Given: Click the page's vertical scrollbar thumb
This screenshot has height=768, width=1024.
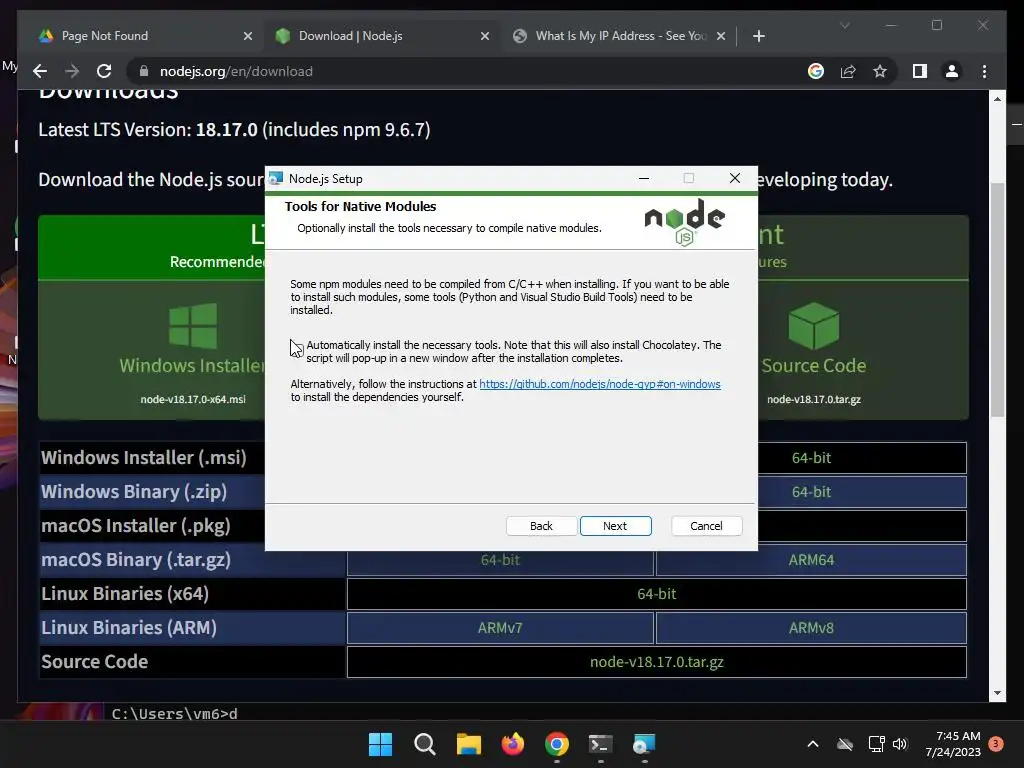Looking at the screenshot, I should point(997,299).
